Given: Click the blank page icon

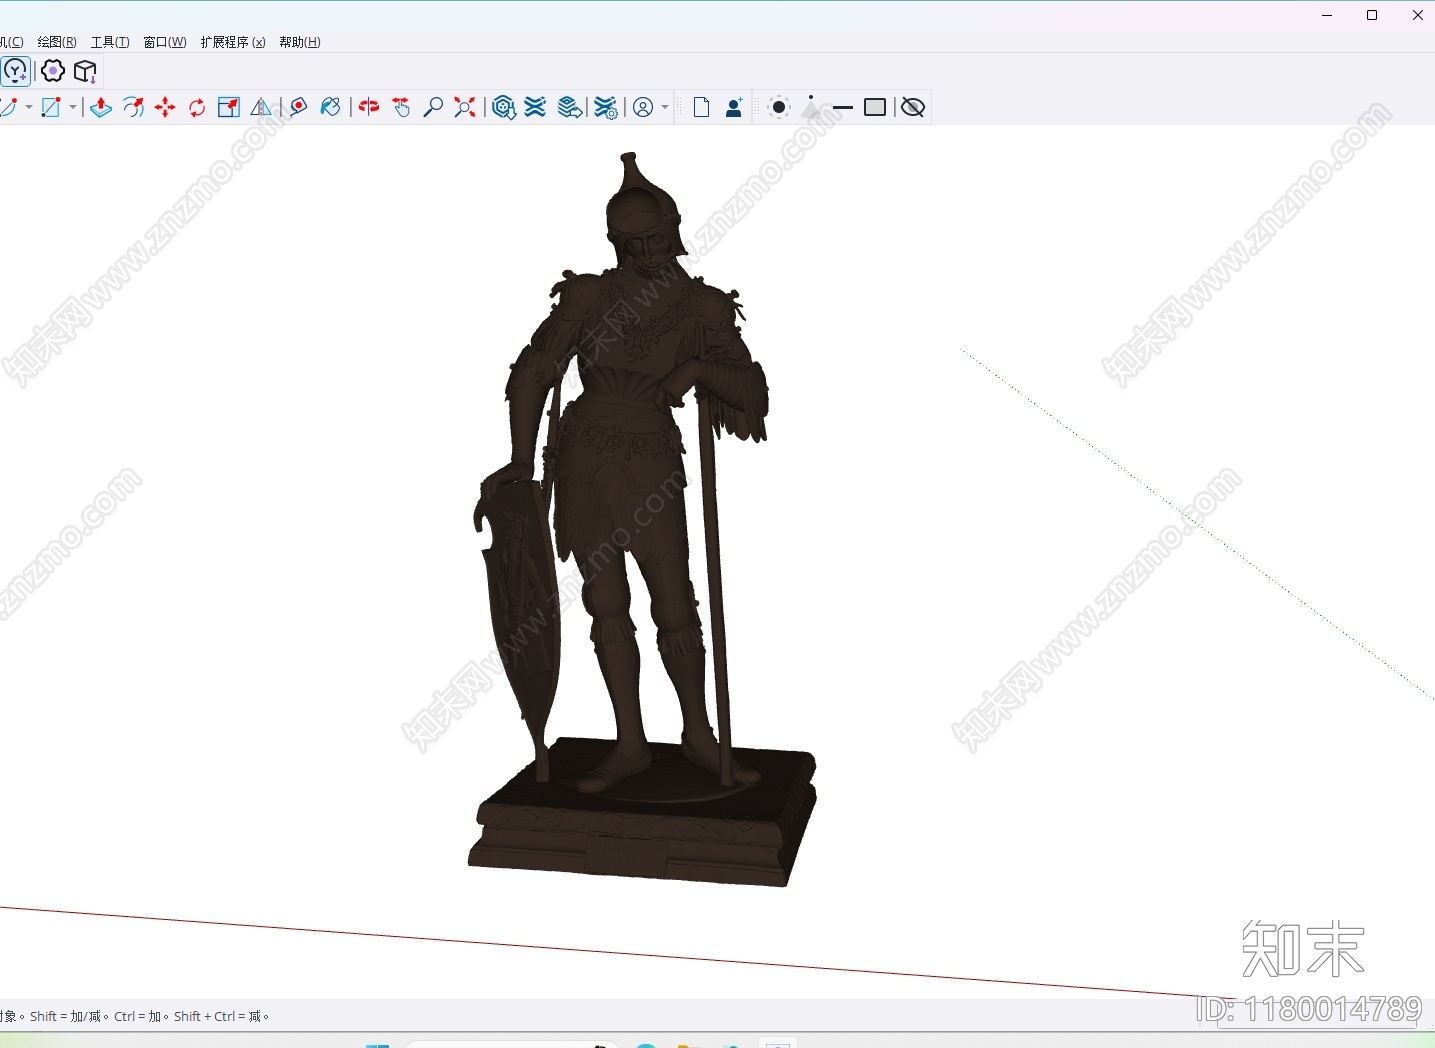Looking at the screenshot, I should point(701,107).
